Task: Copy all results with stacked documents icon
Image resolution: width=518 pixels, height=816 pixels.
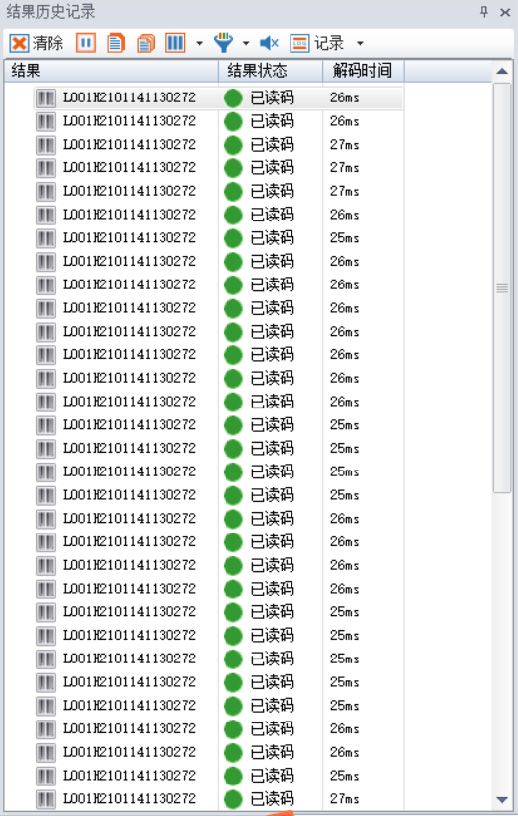Action: (146, 43)
